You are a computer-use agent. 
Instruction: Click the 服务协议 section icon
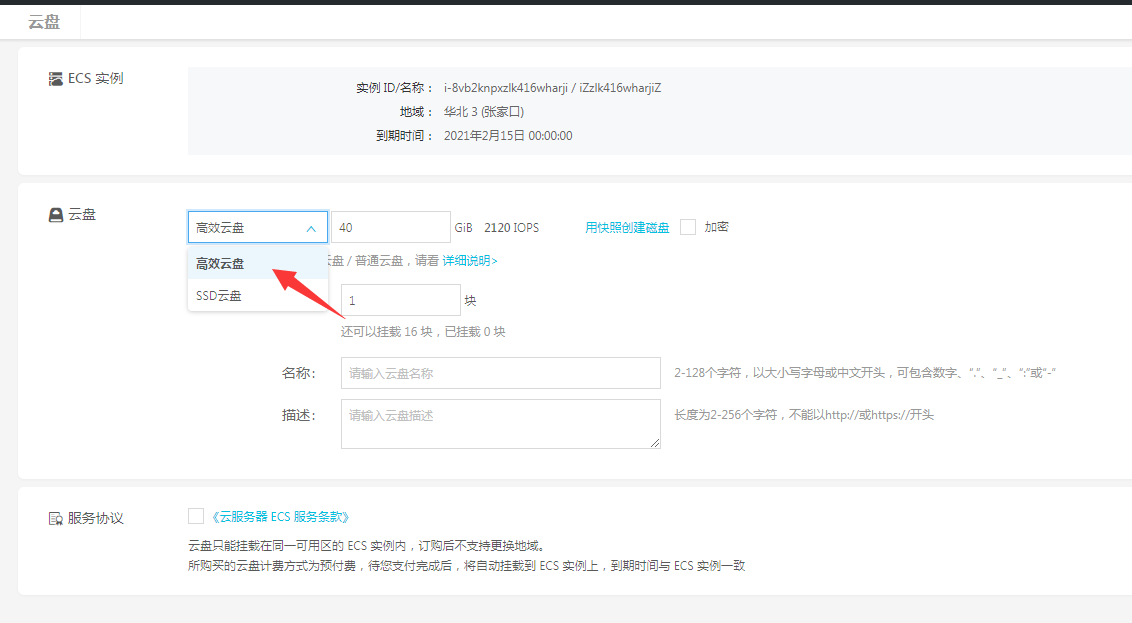coord(56,518)
